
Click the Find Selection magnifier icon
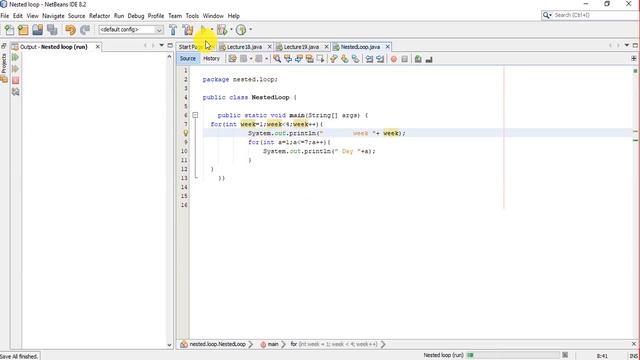(x=277, y=59)
